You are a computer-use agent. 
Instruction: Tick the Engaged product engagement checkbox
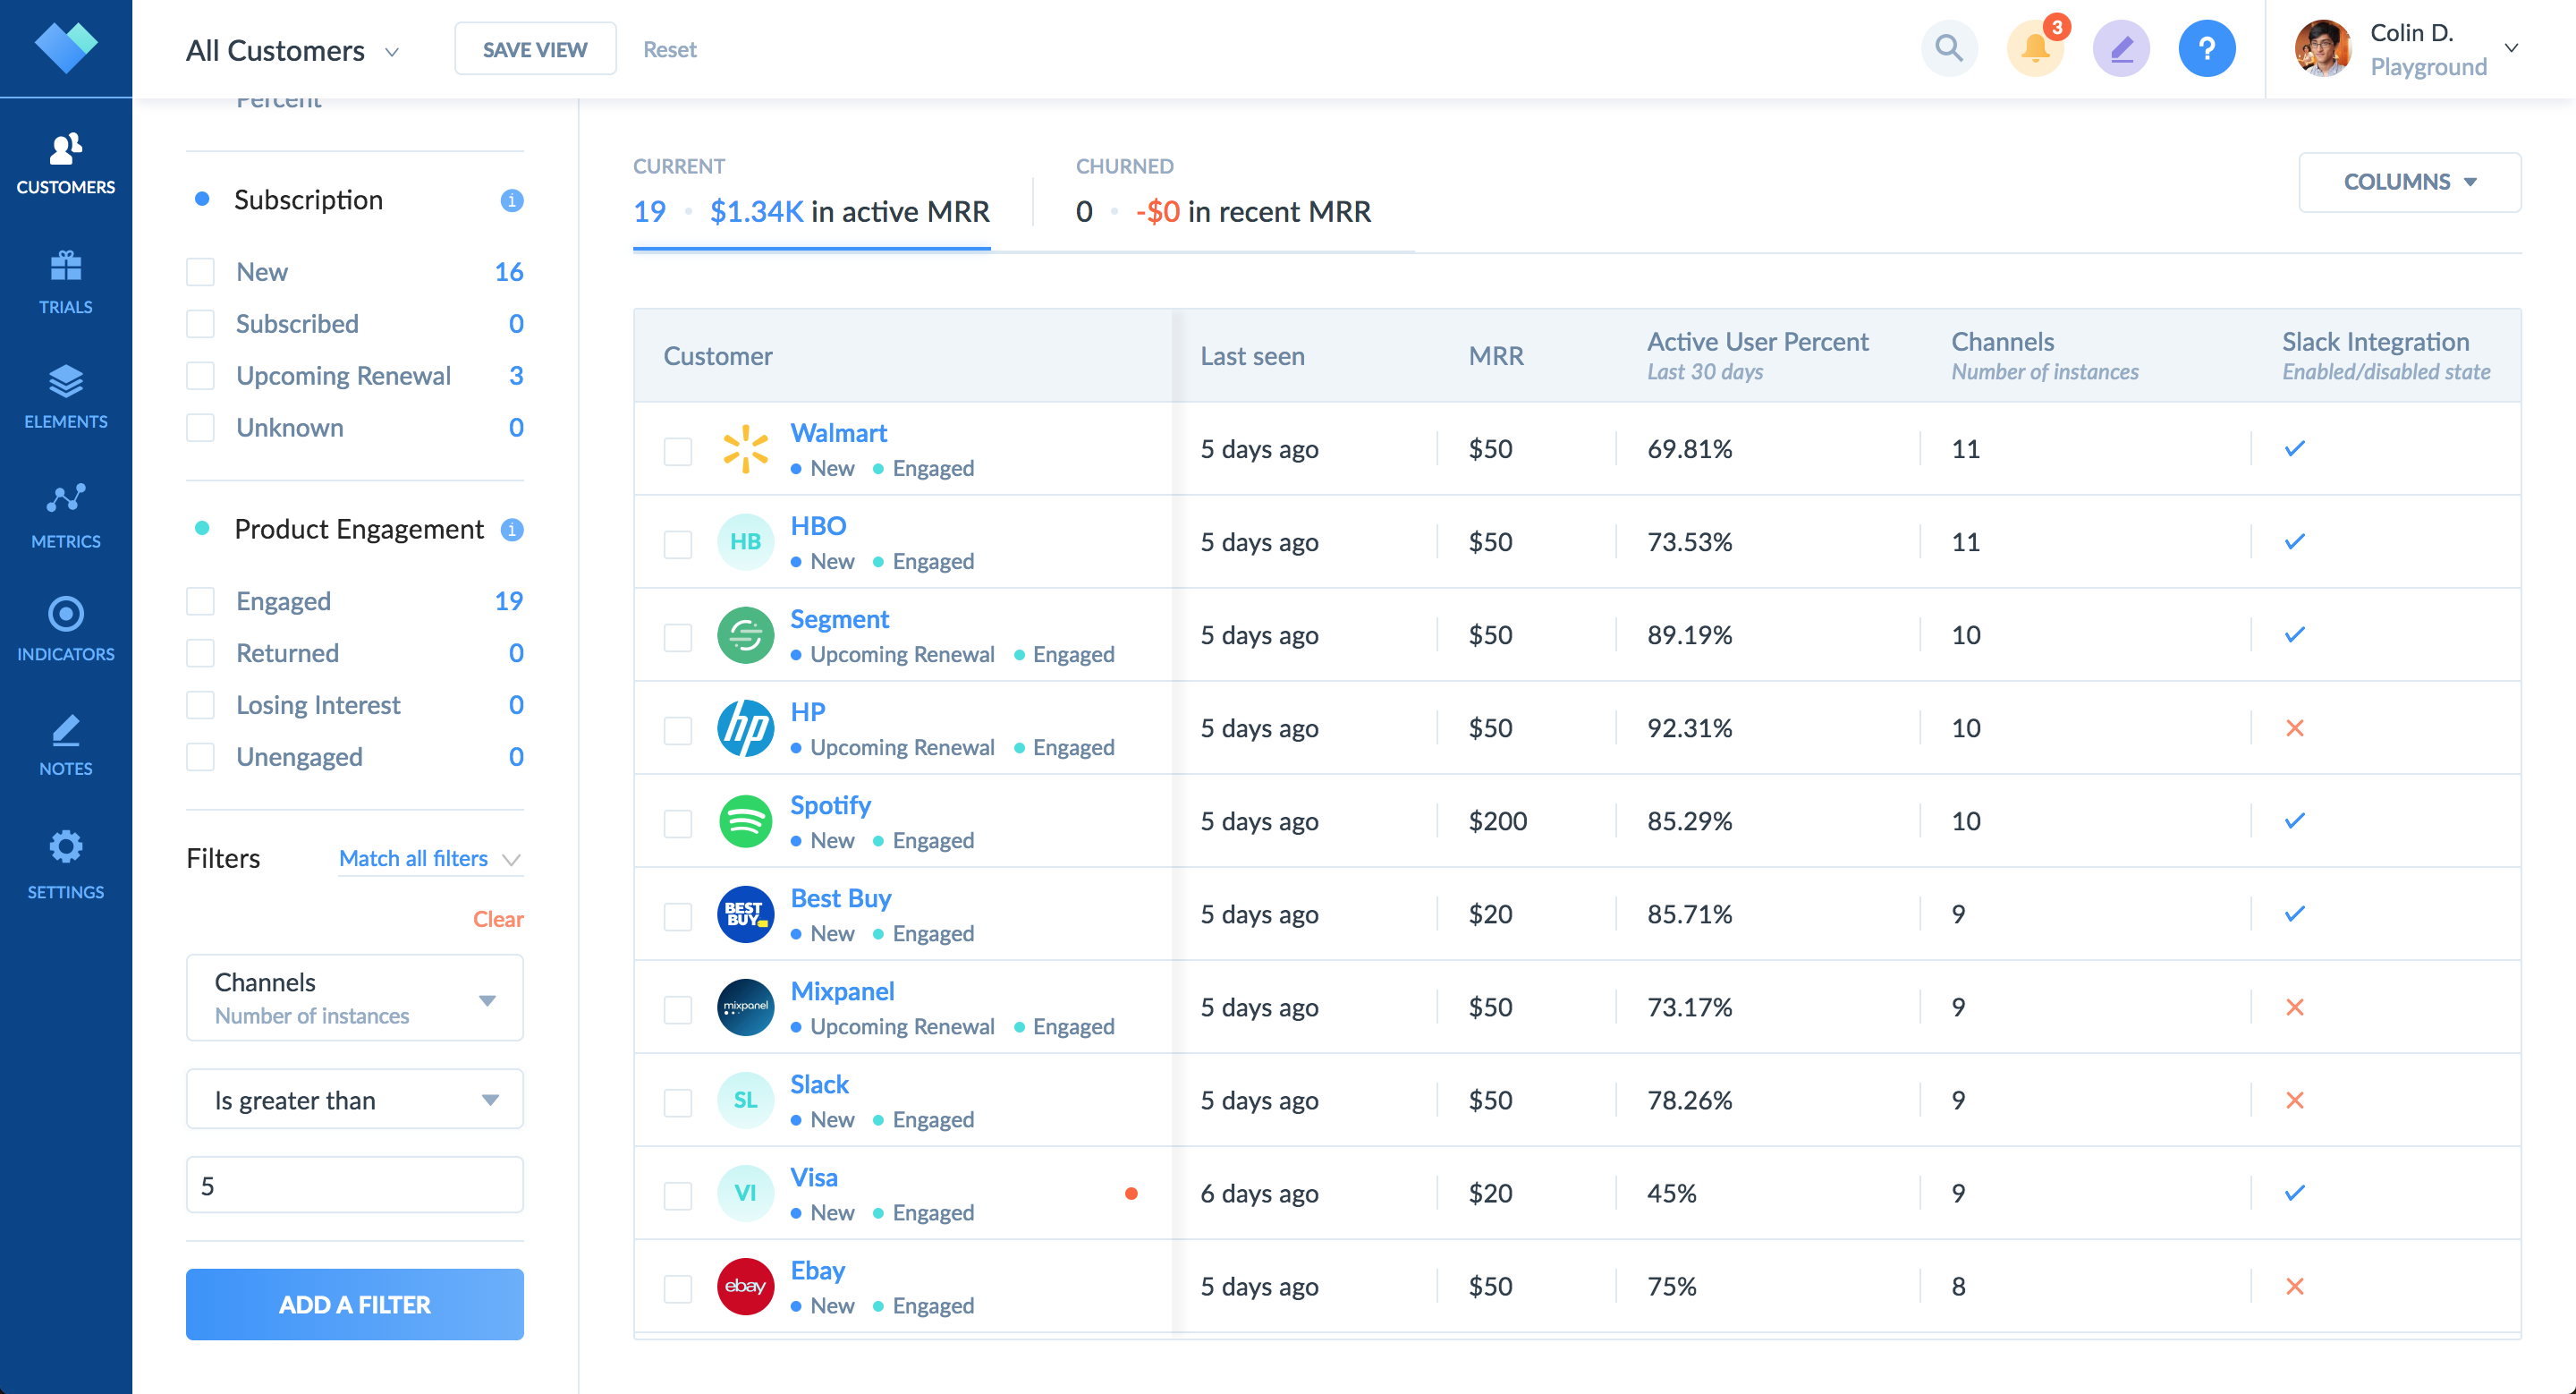tap(201, 601)
